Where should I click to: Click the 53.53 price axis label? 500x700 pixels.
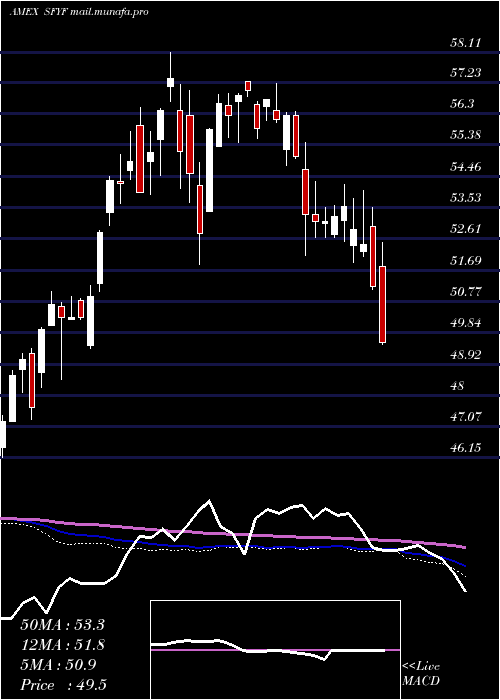[465, 198]
